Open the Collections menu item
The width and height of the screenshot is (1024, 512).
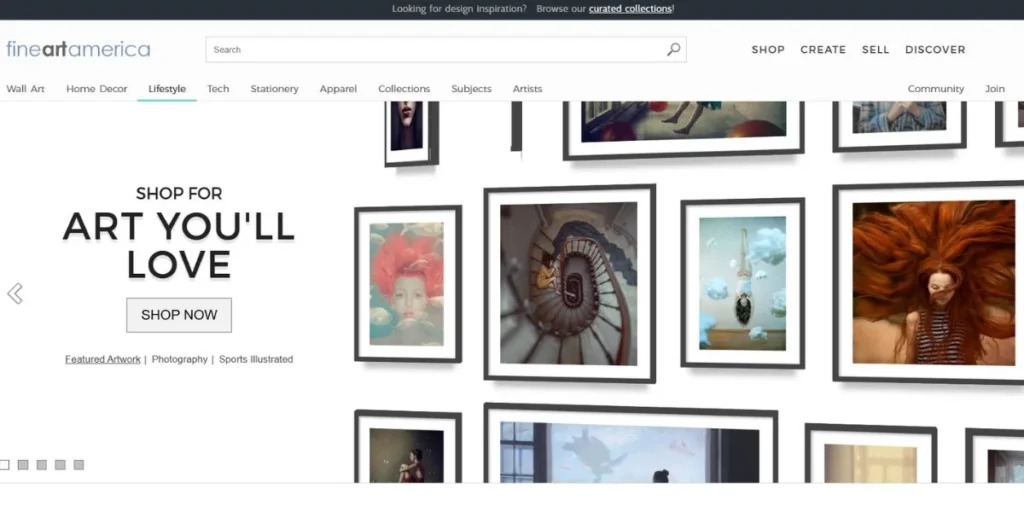pyautogui.click(x=404, y=89)
